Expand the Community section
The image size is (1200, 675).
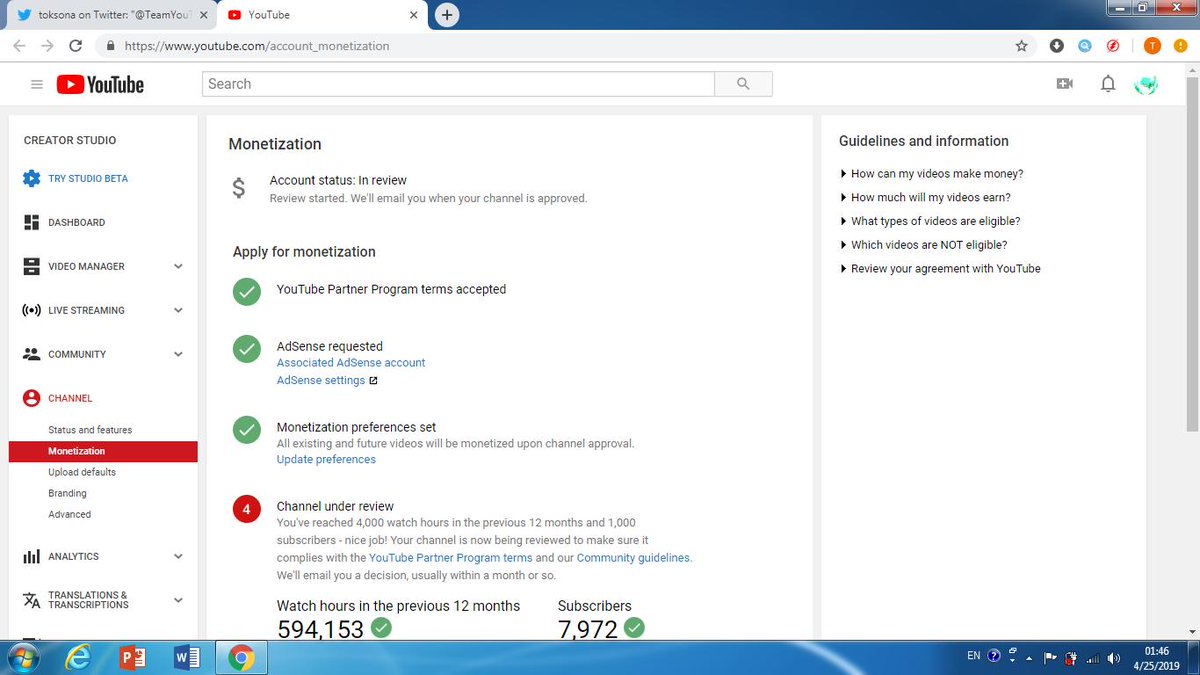pos(178,354)
